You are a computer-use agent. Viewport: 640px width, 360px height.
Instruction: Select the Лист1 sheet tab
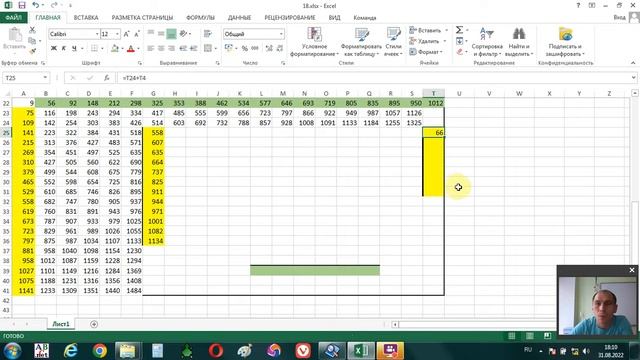[61, 324]
